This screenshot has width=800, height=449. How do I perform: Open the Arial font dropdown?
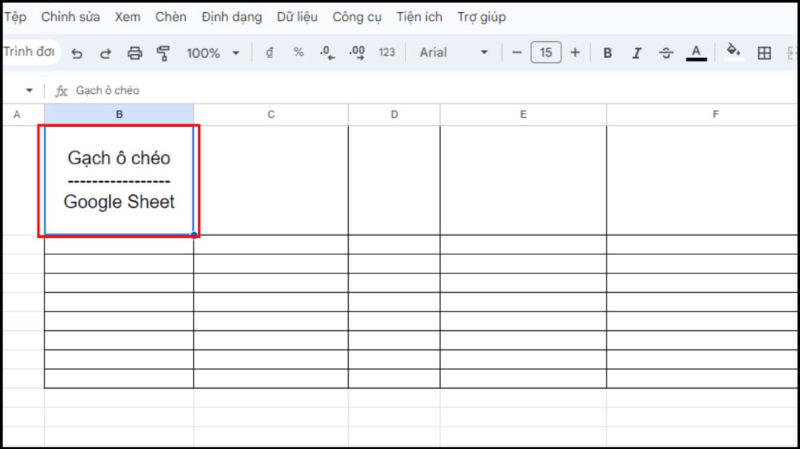click(454, 53)
